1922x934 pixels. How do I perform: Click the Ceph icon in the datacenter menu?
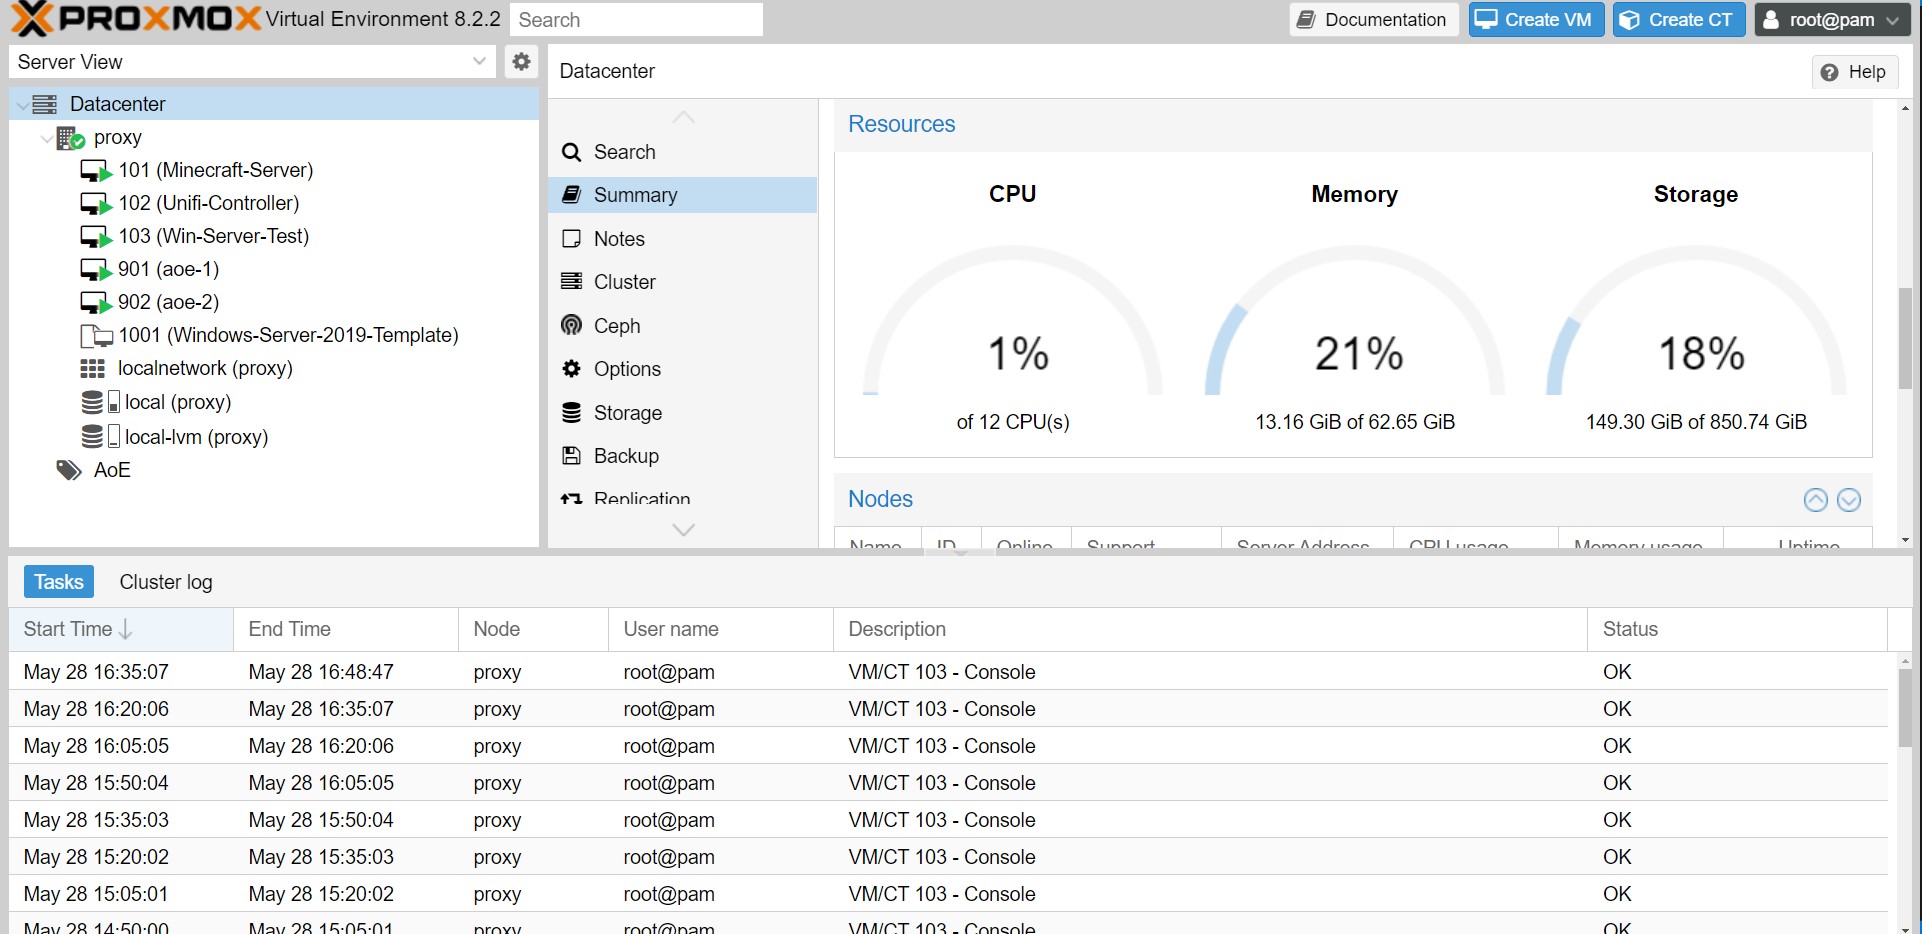tap(571, 326)
